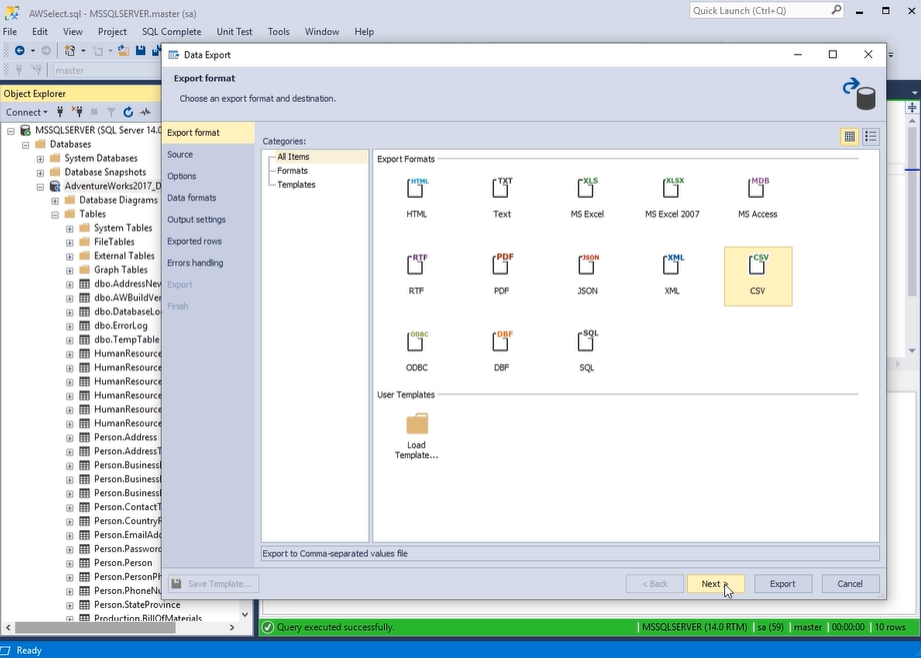This screenshot has width=921, height=658.
Task: Select Templates in the Categories list
Action: (x=296, y=185)
